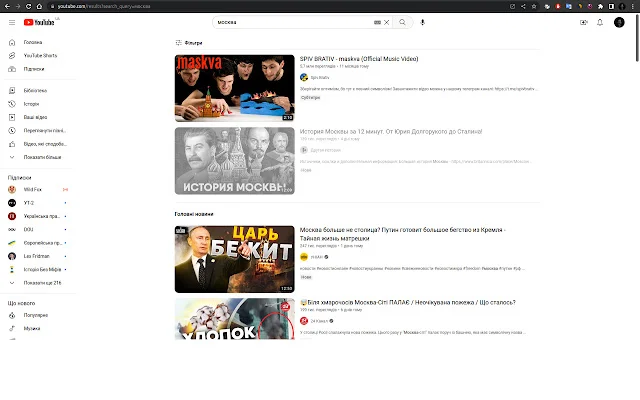Open Біля хмарочосів Москва-Сіті video title
640x400 pixels.
407,302
